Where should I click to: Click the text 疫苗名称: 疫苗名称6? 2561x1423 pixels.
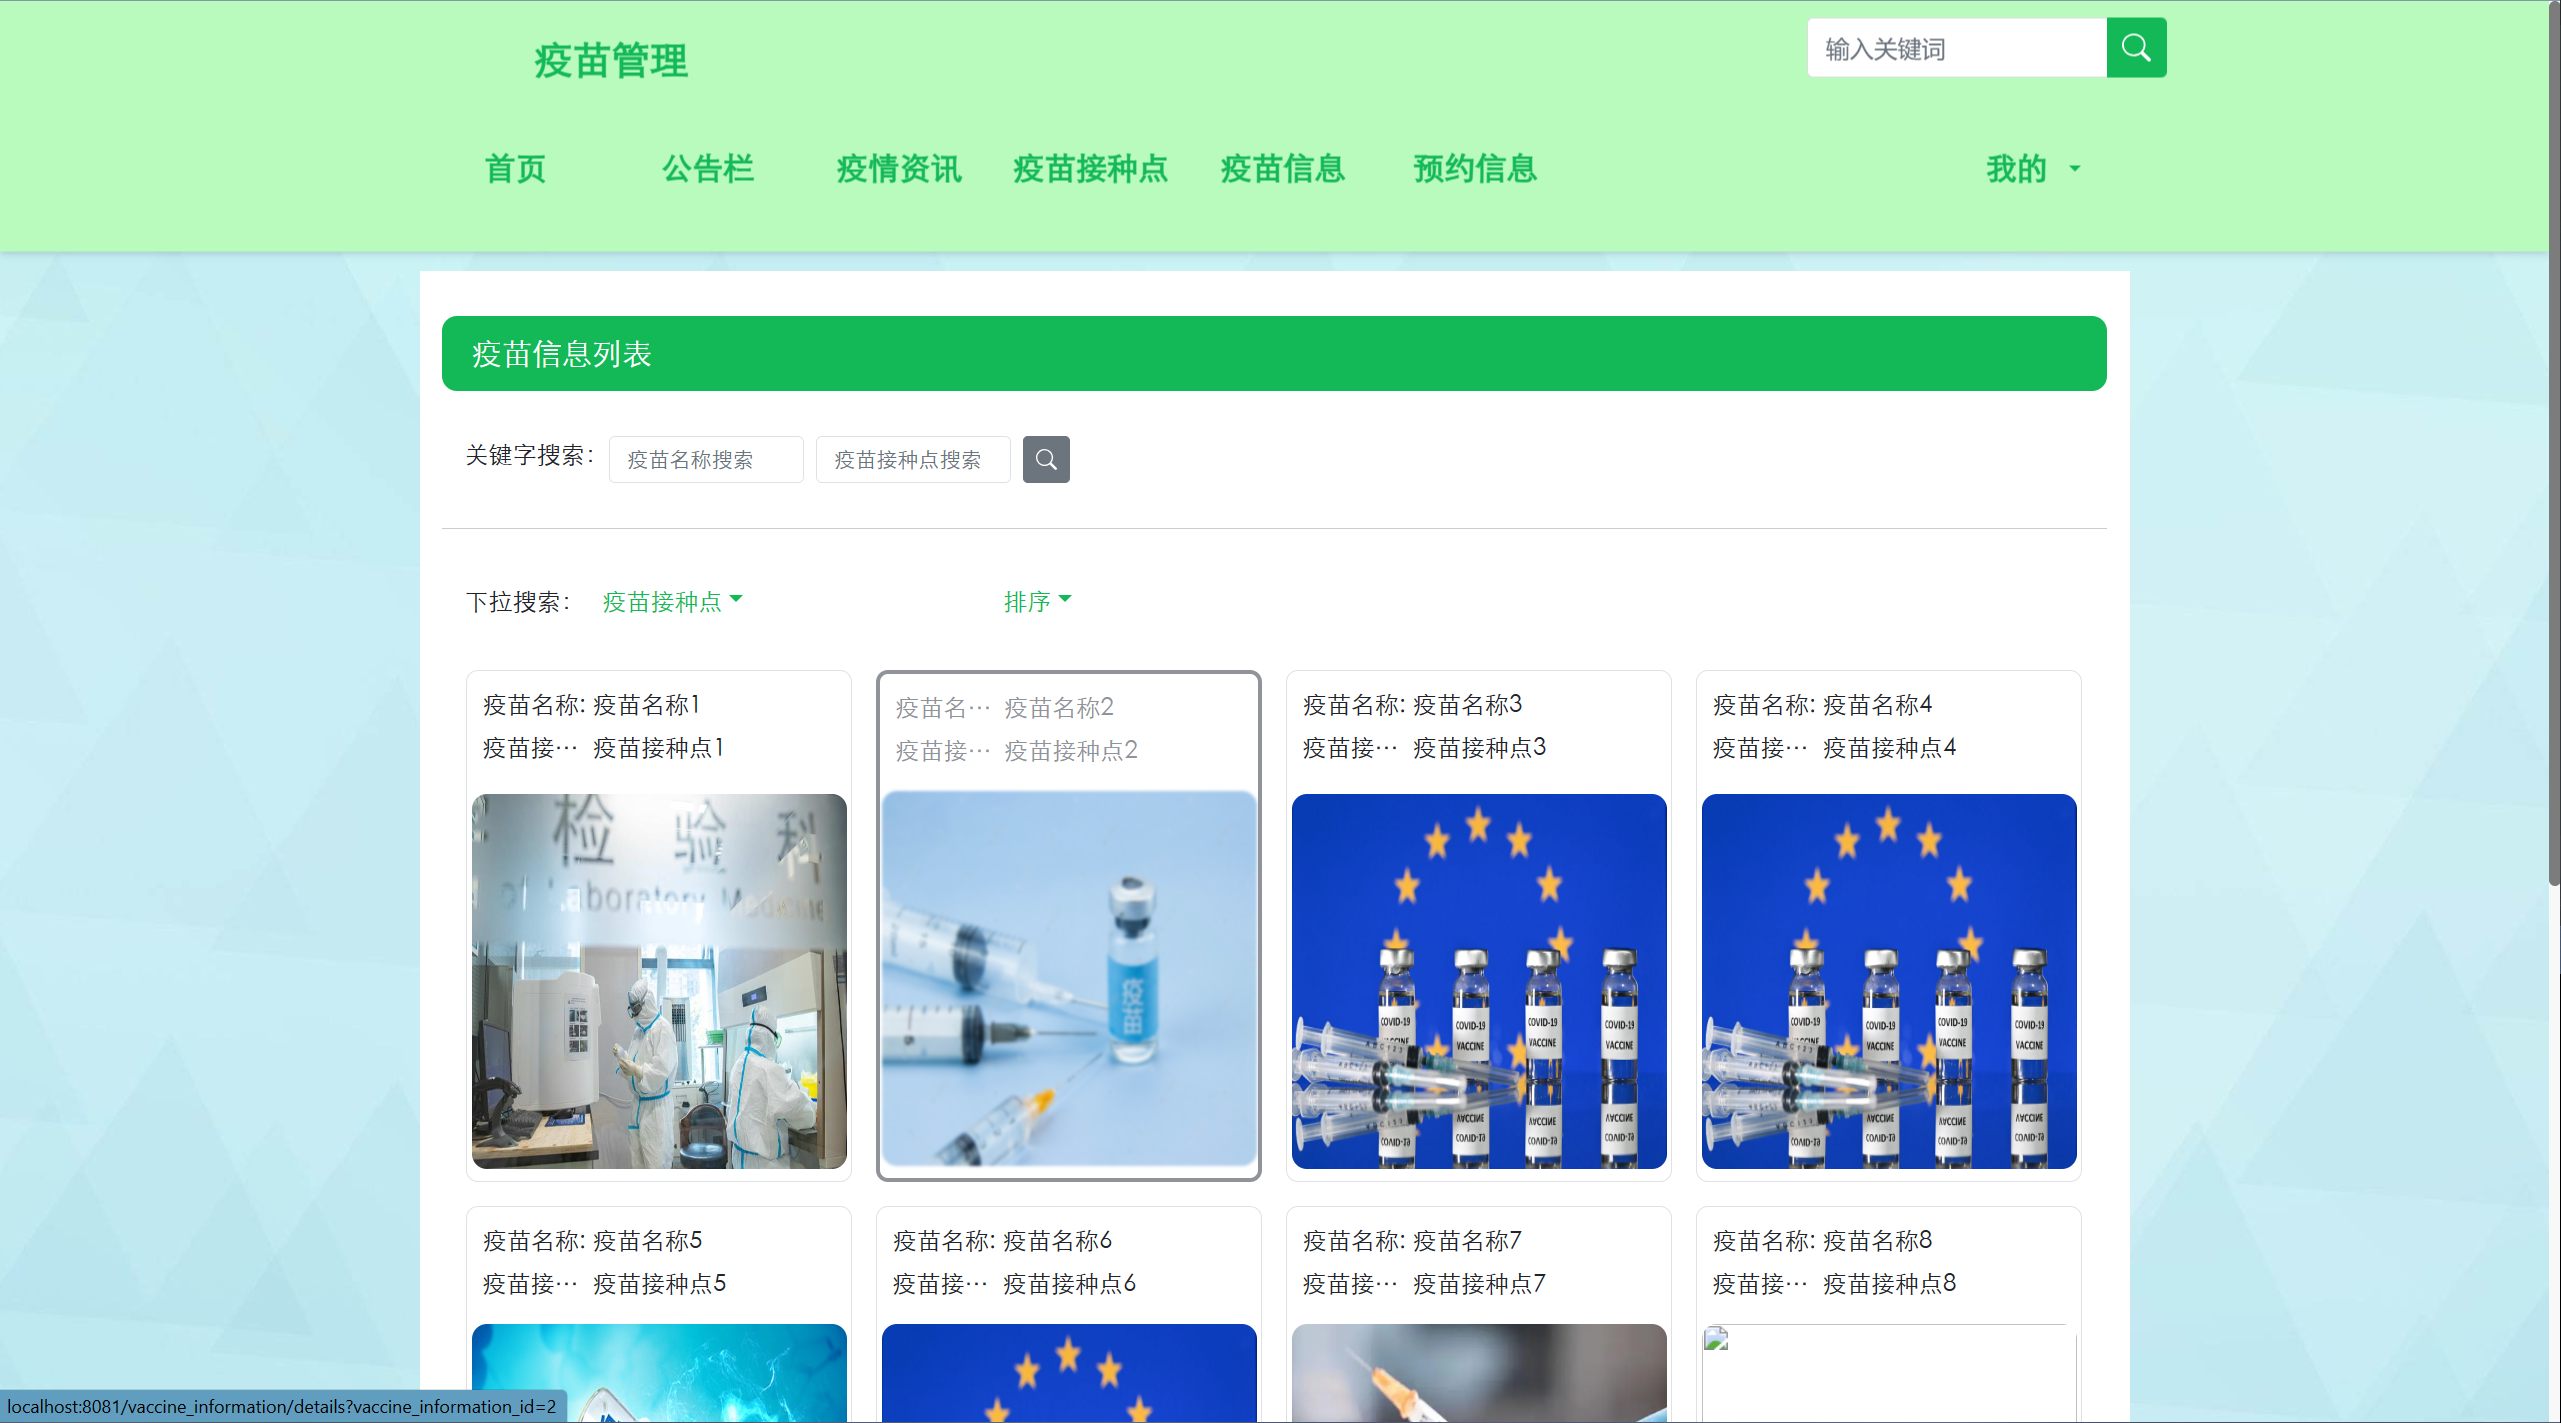click(1002, 1241)
